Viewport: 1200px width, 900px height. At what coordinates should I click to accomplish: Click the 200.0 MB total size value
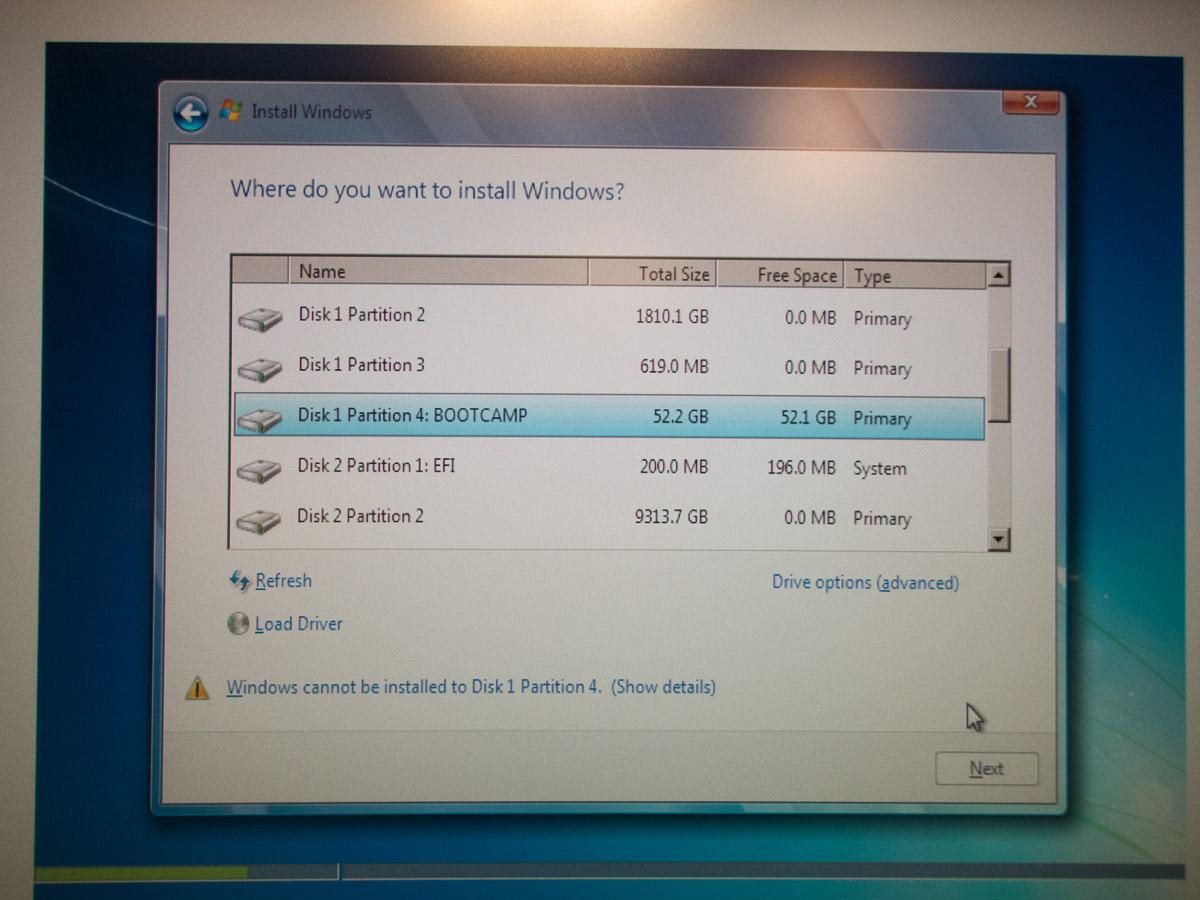[x=674, y=466]
